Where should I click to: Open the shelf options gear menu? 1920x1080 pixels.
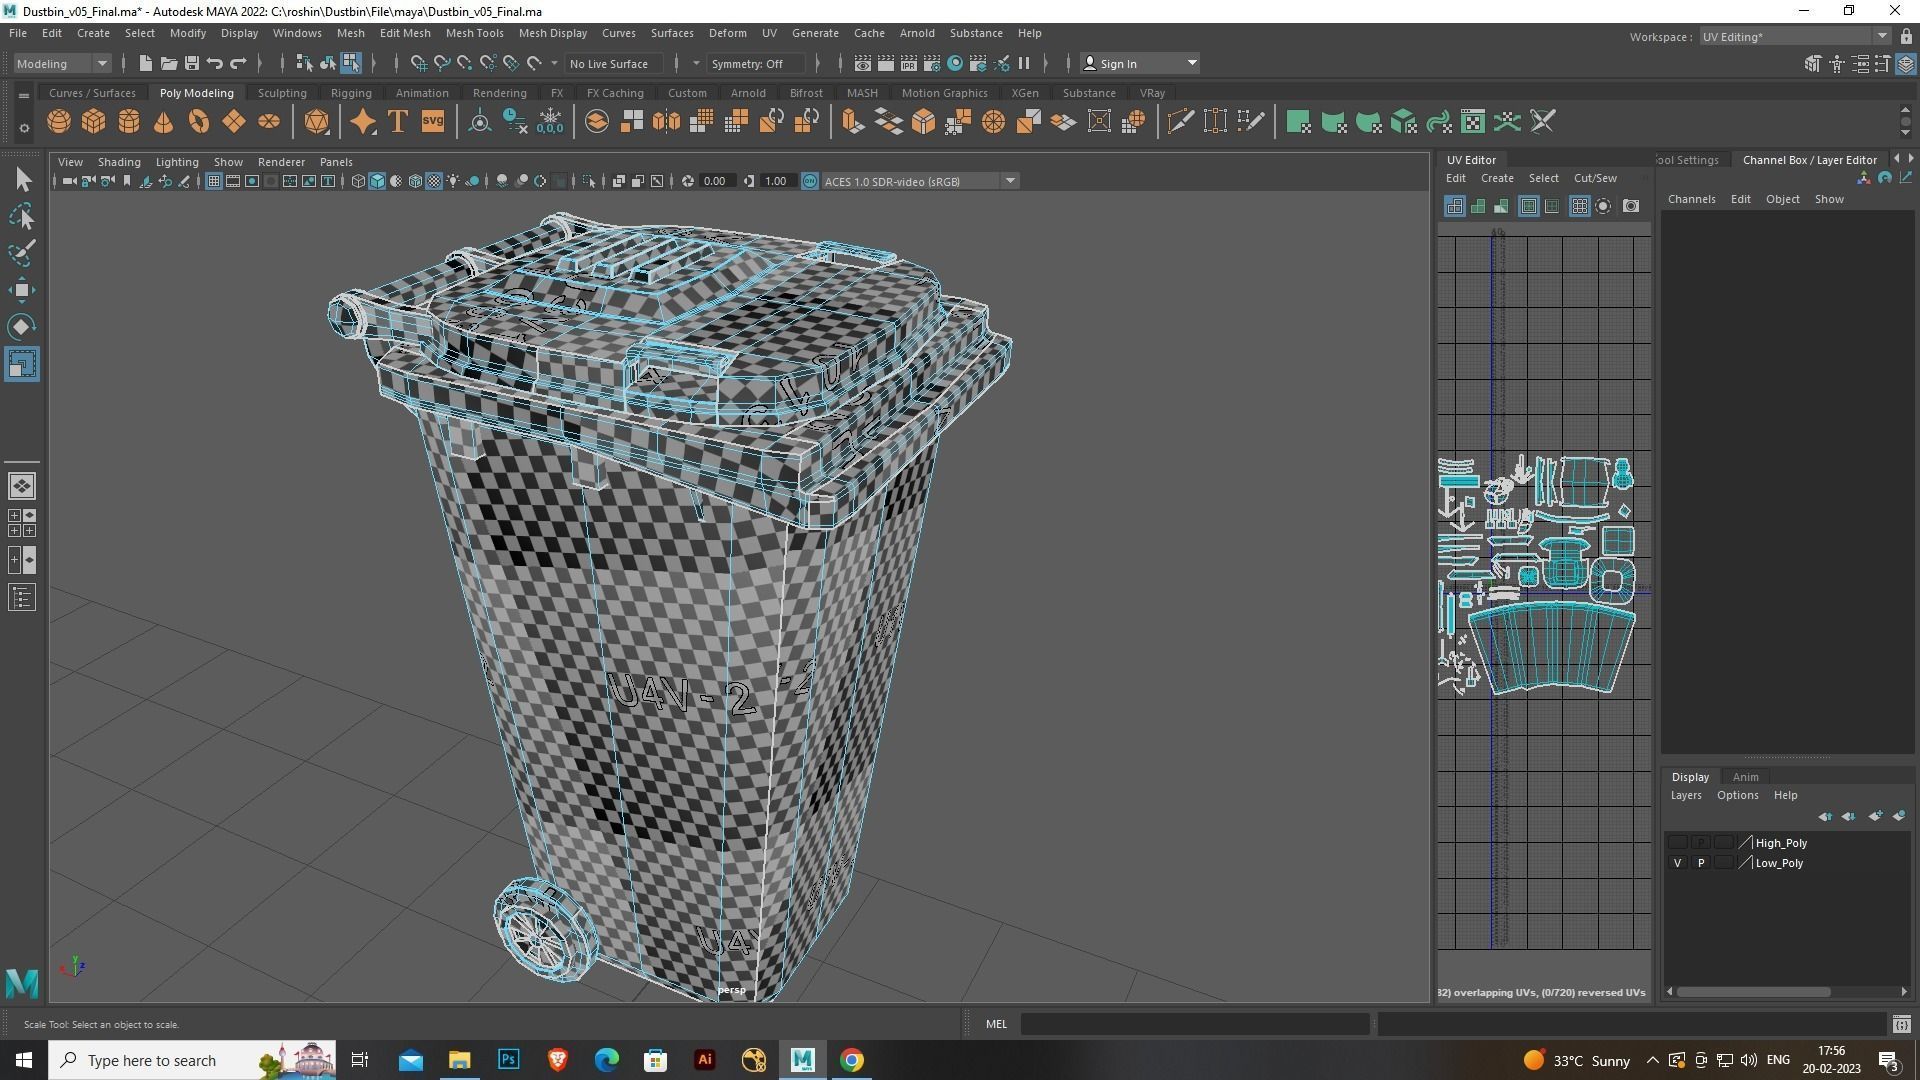[x=24, y=127]
